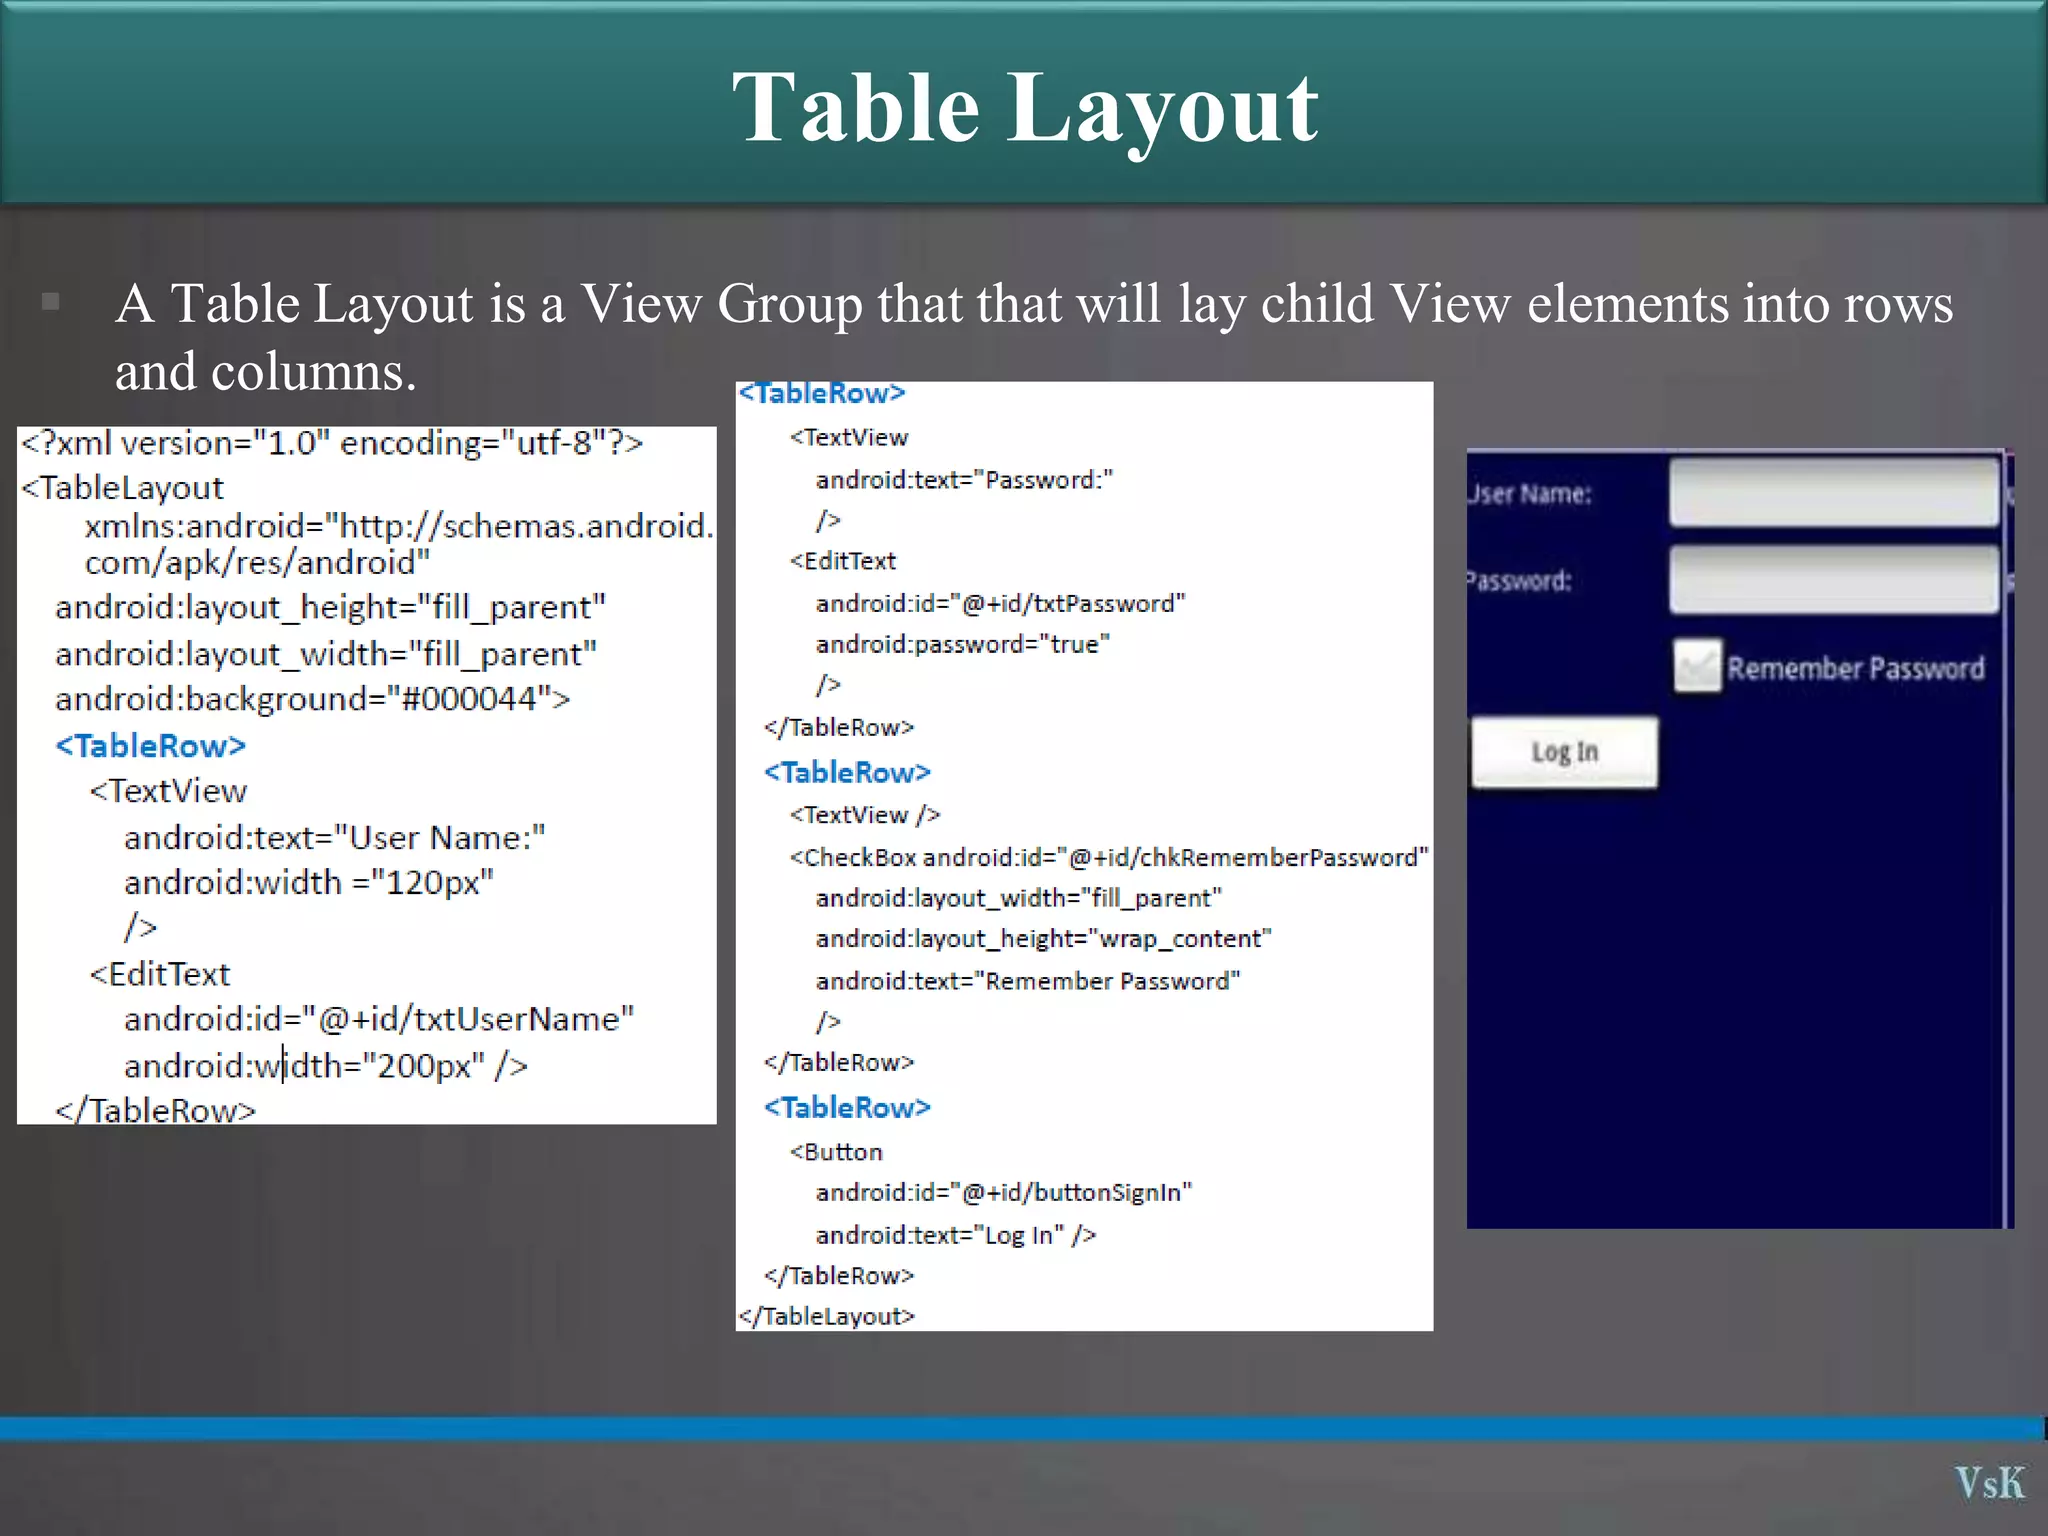The image size is (2048, 1536).
Task: Click the line 'android:password="true"'
Action: 962,644
